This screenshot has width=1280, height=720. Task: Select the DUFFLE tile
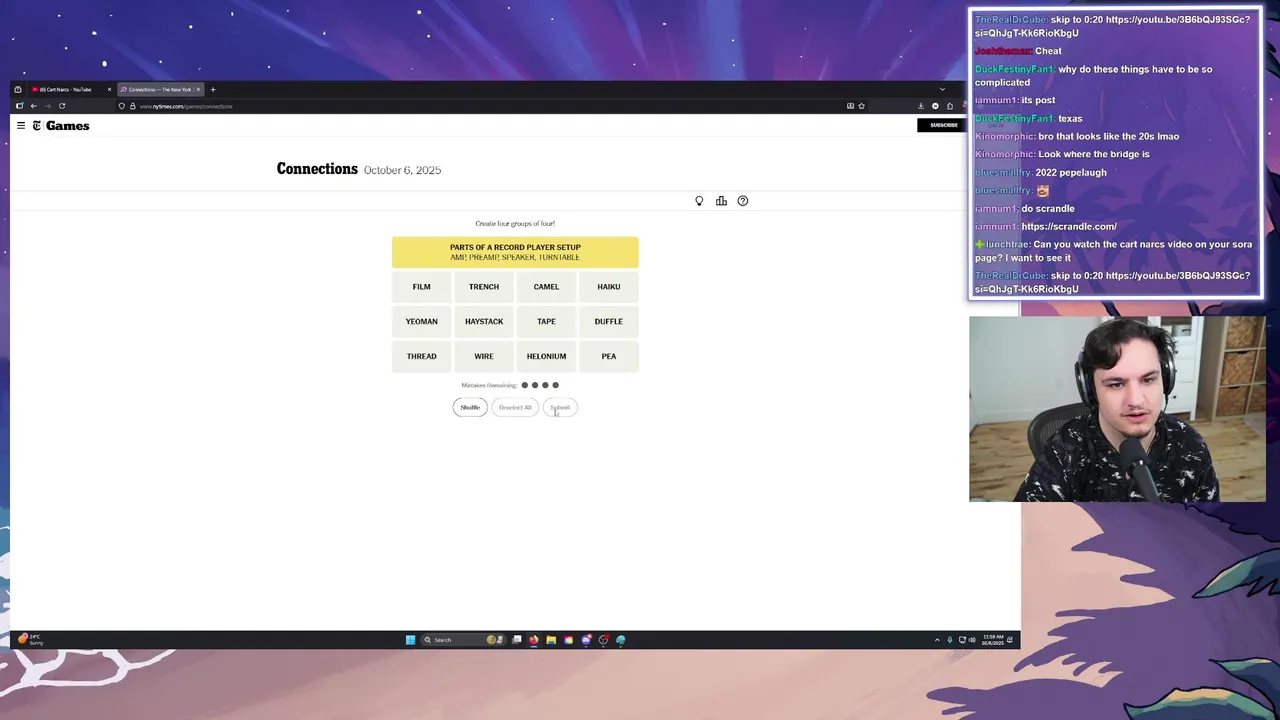(609, 321)
